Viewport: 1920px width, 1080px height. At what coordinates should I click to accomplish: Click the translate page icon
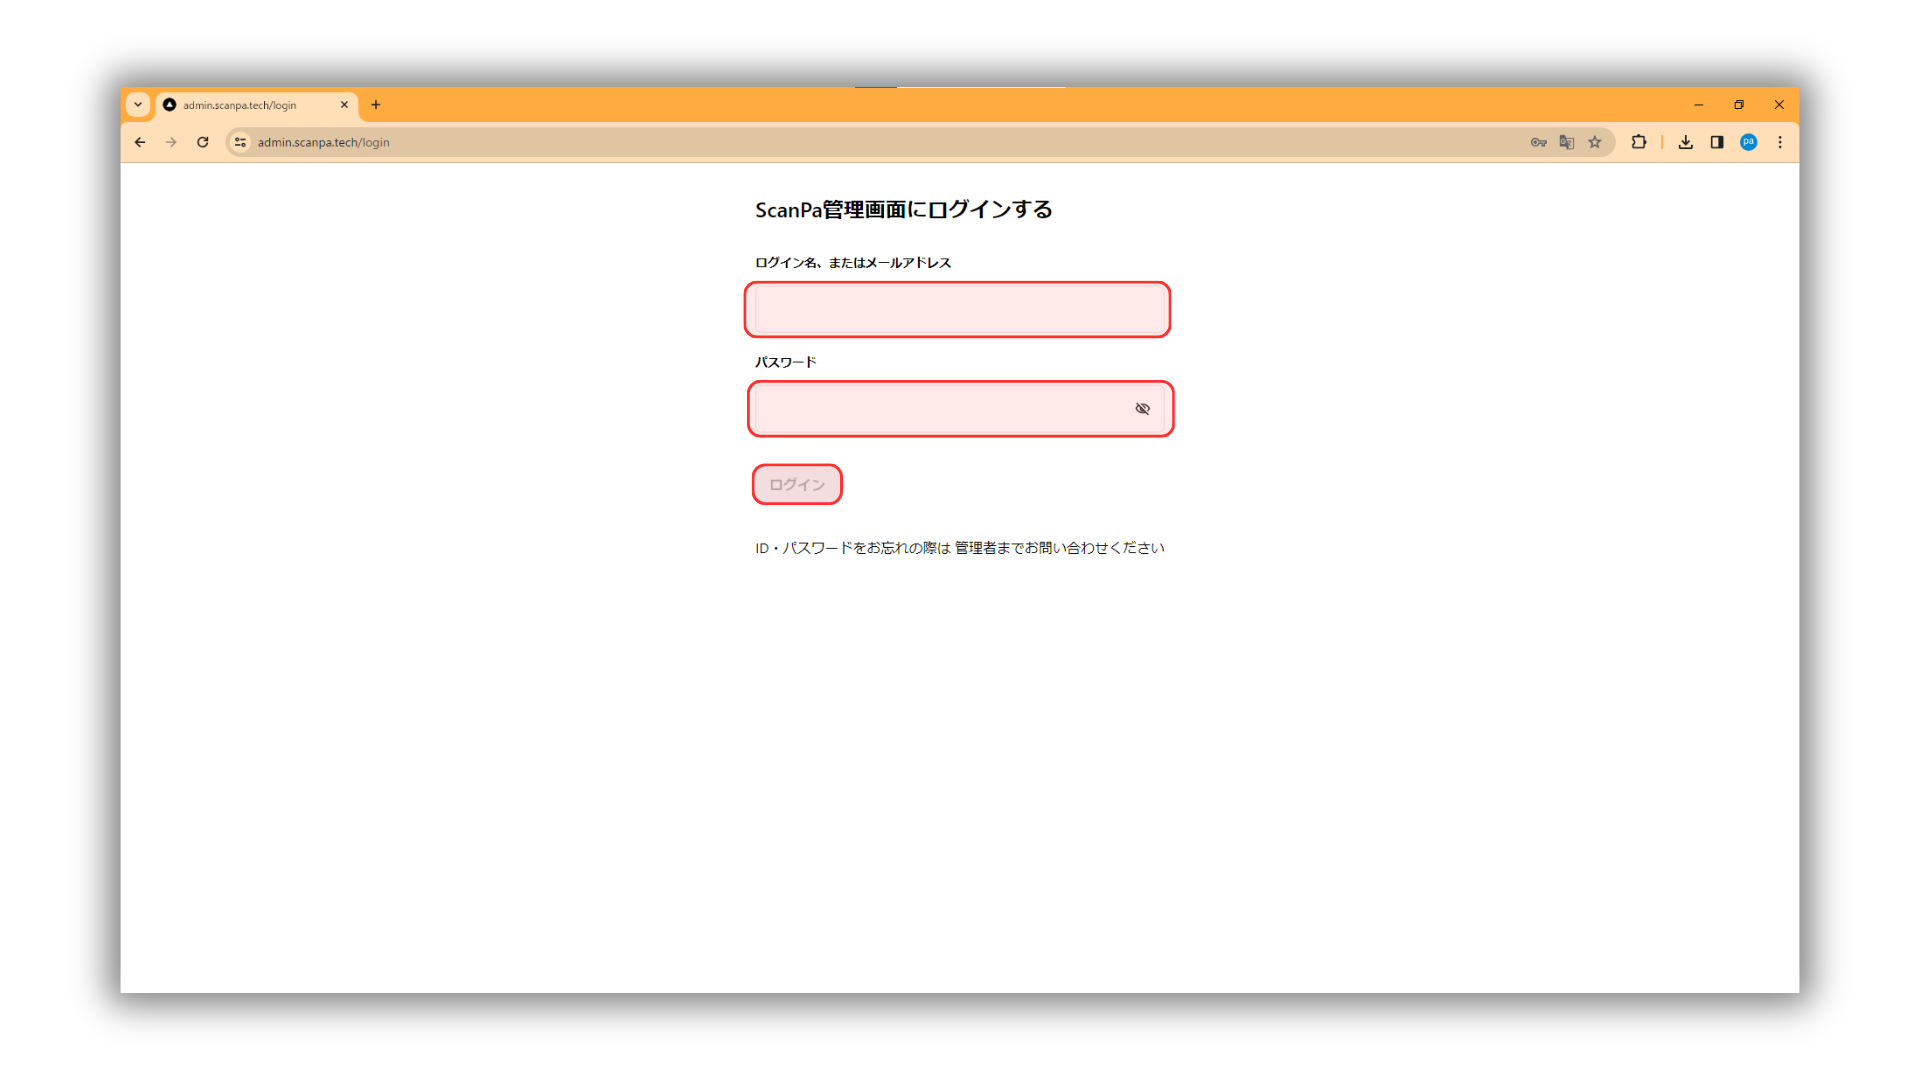click(x=1566, y=142)
